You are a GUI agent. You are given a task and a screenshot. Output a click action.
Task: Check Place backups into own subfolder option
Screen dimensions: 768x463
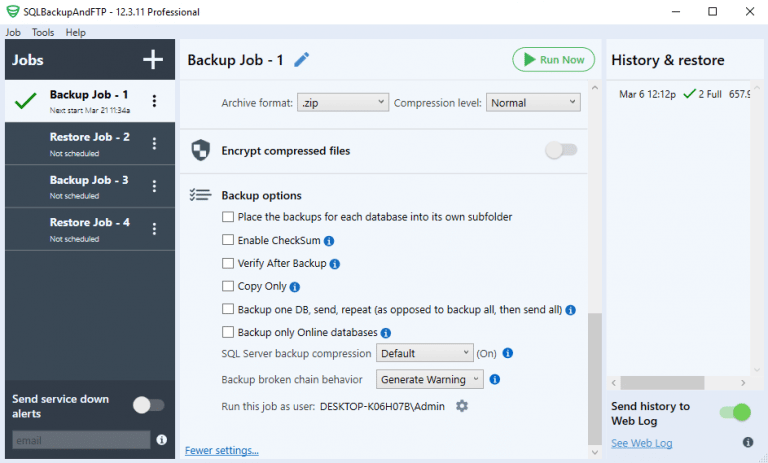(x=228, y=217)
